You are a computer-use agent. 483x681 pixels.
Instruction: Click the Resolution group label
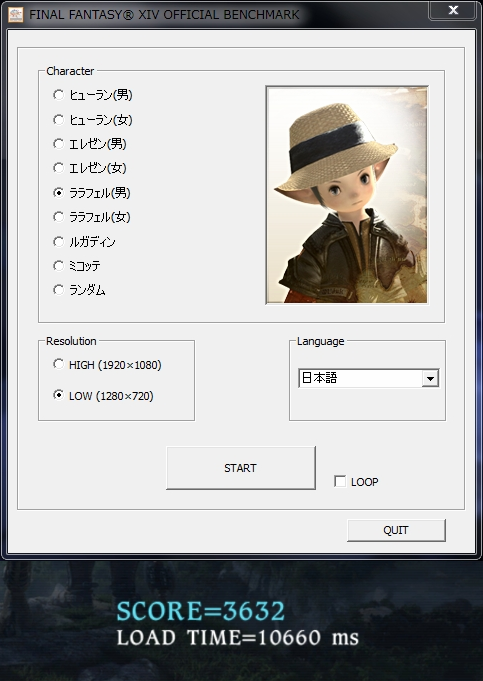[x=71, y=341]
